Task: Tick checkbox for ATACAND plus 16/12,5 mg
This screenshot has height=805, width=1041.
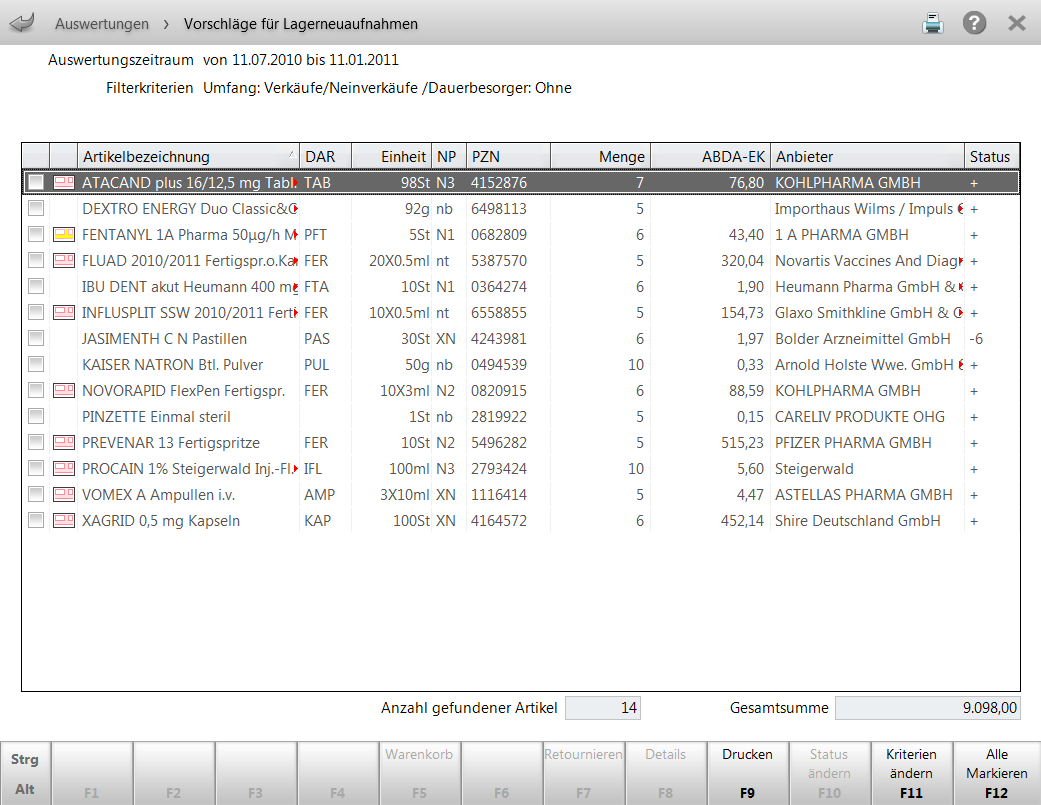Action: point(36,183)
